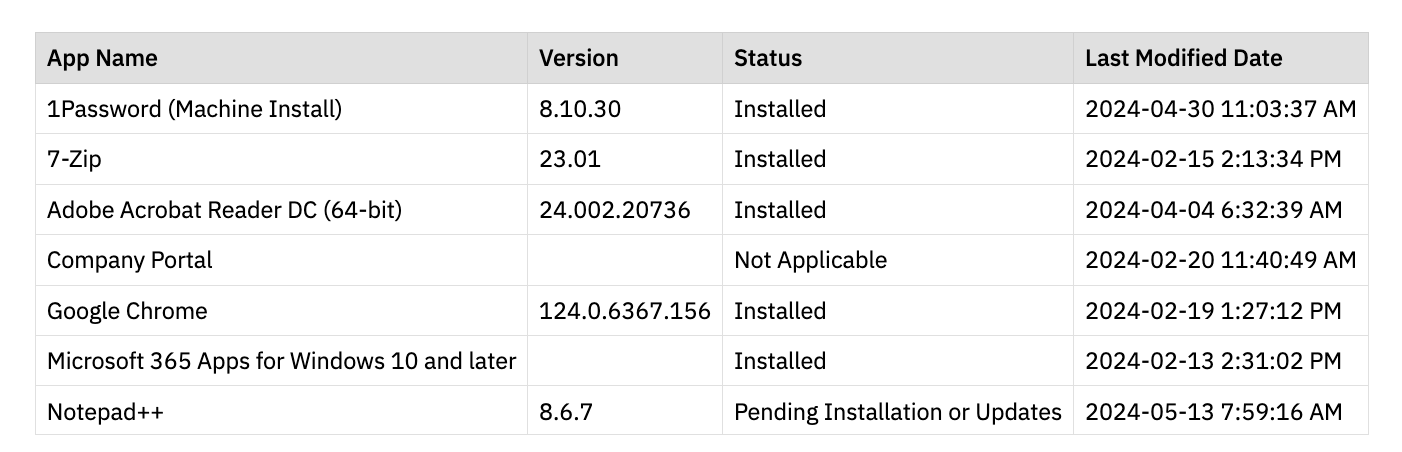Select Microsoft 365 Apps for Windows 10

coord(281,361)
